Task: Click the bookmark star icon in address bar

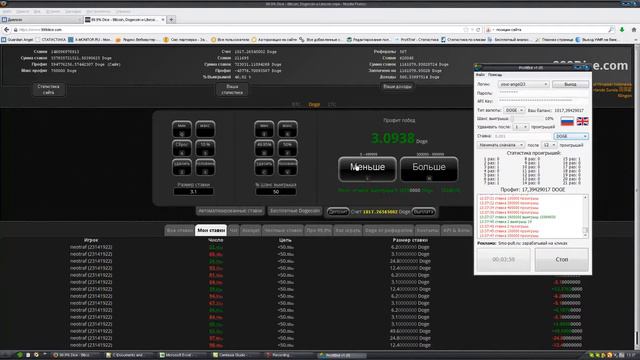Action: [x=466, y=30]
